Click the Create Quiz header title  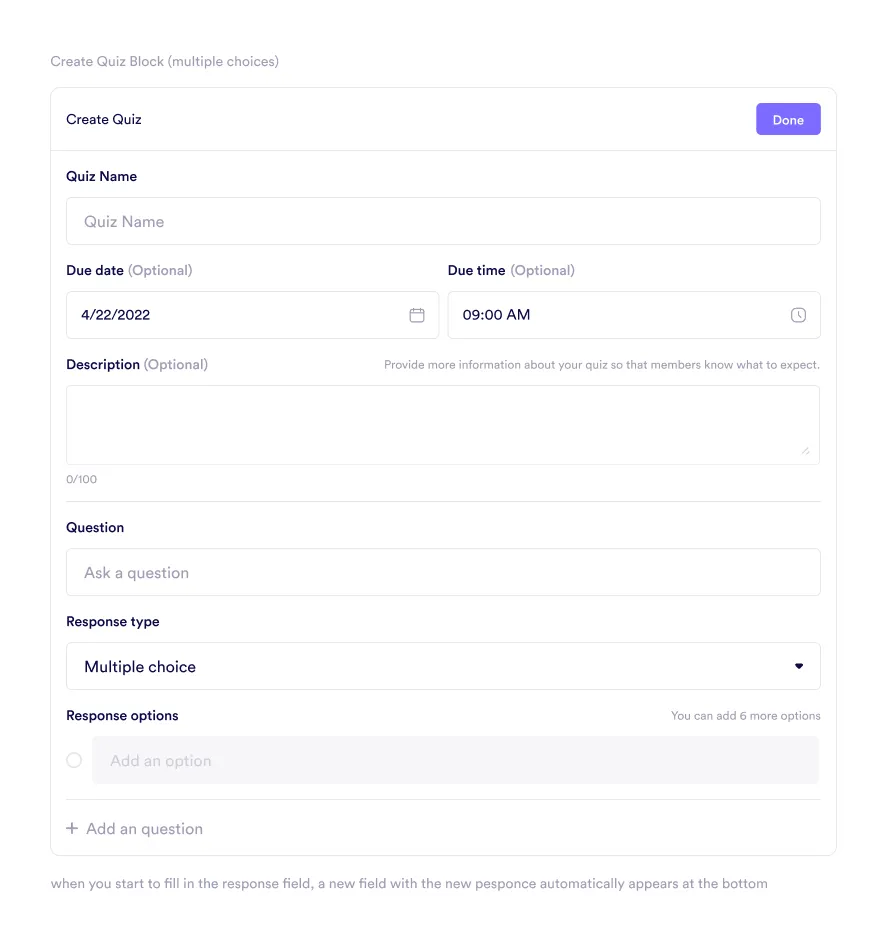104,120
